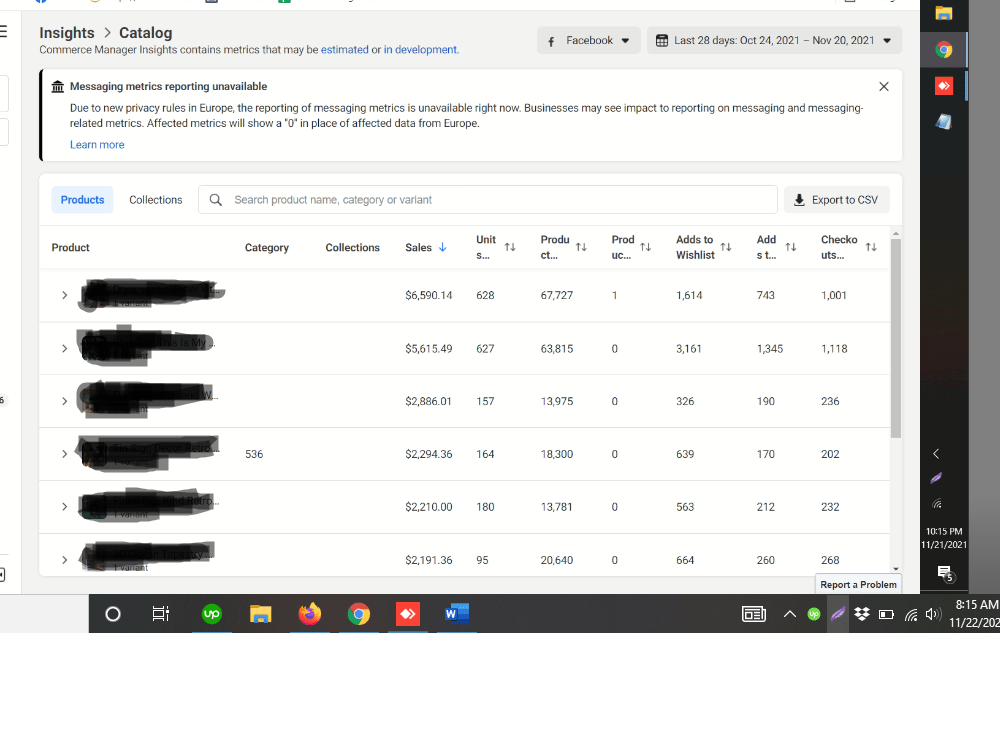The width and height of the screenshot is (1000, 750).
Task: Sort by the Produ ct... column
Action: (581, 247)
